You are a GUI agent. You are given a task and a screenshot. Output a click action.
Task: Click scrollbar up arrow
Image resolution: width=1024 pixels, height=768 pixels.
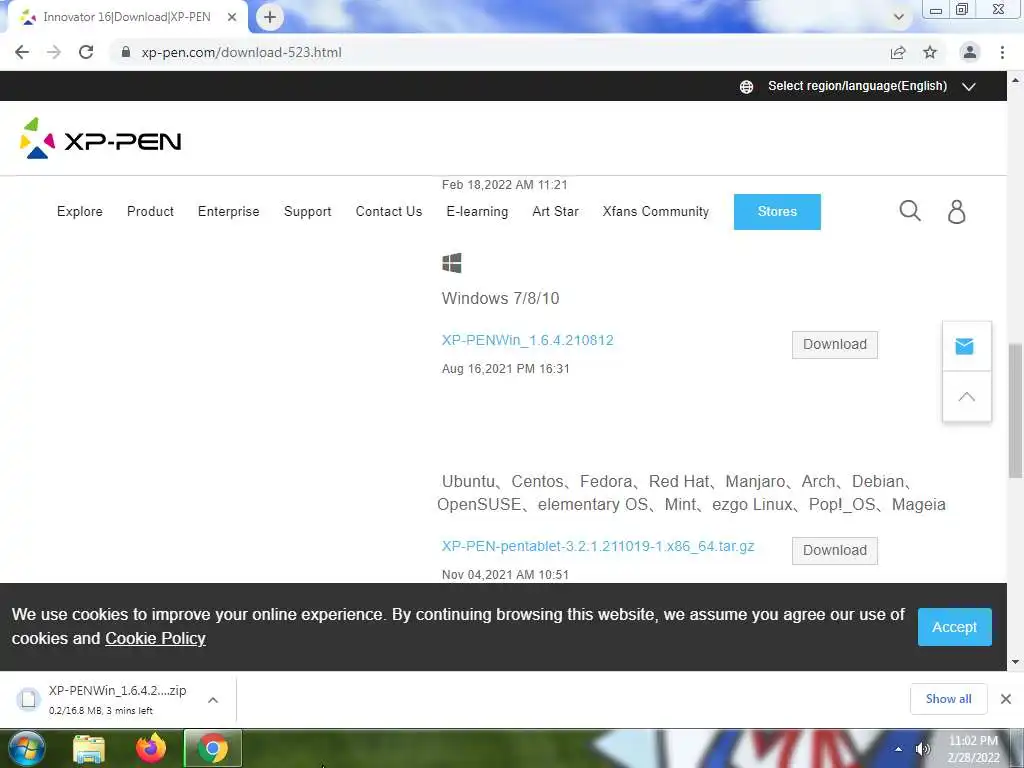(x=1015, y=80)
